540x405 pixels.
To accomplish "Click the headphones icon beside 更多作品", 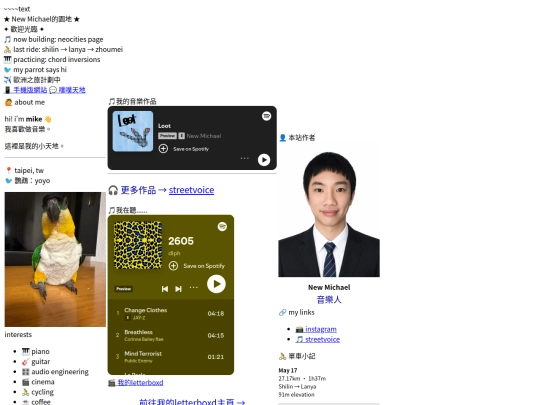I will (x=113, y=190).
